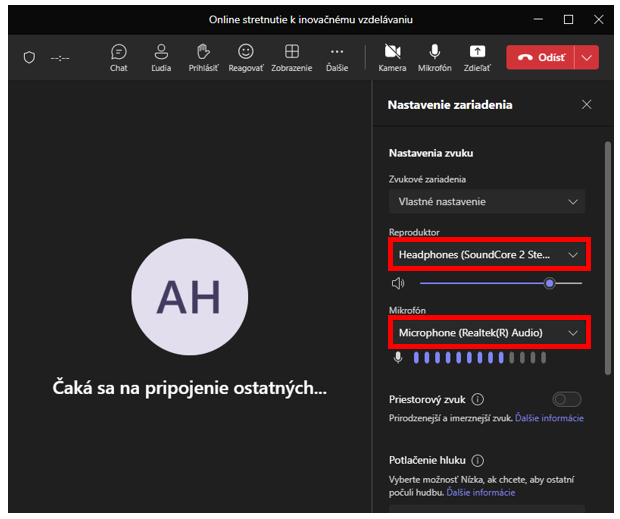This screenshot has height=519, width=620.
Task: Open Ďalšie more options menu
Action: coord(337,58)
